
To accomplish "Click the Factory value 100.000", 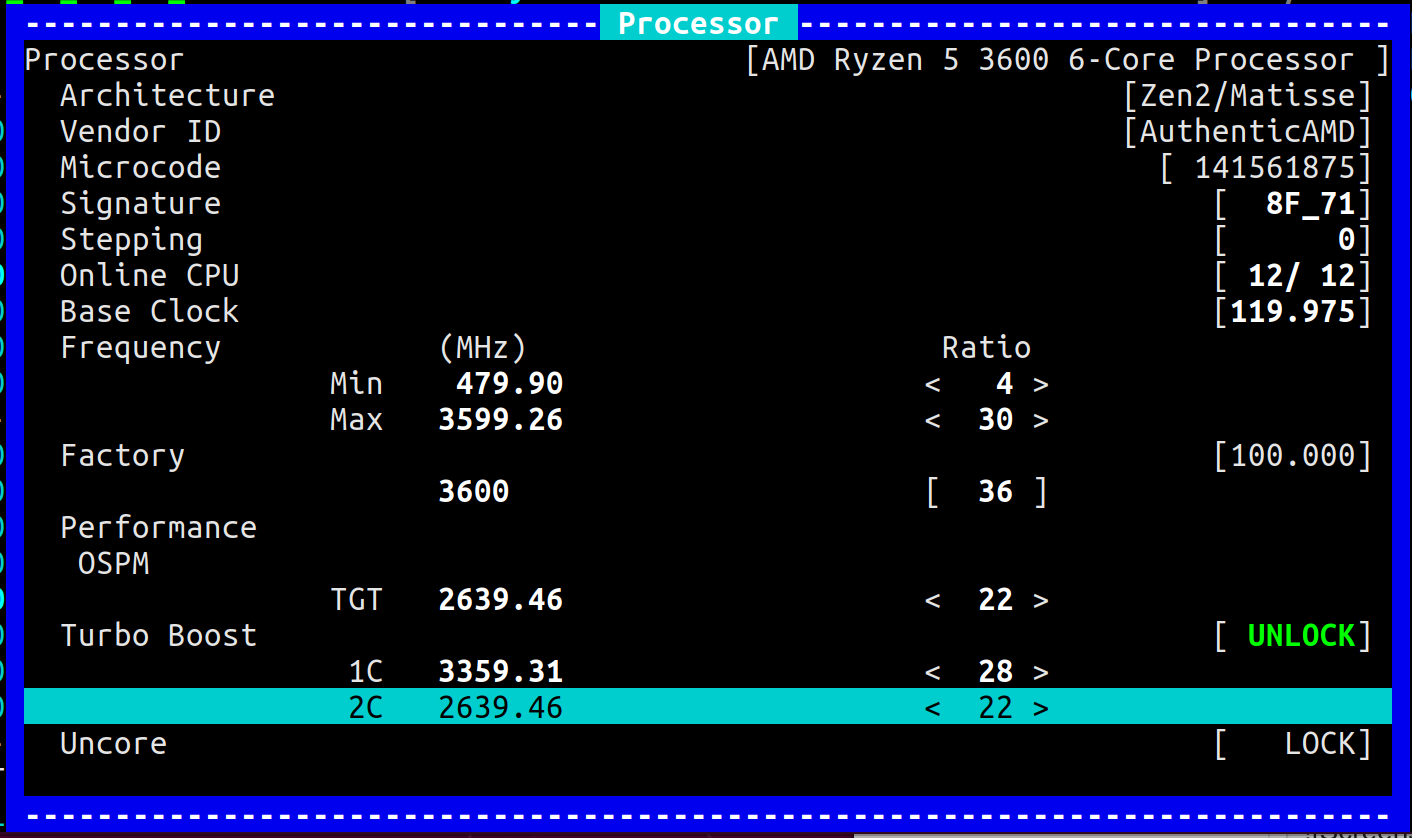I will point(1292,456).
